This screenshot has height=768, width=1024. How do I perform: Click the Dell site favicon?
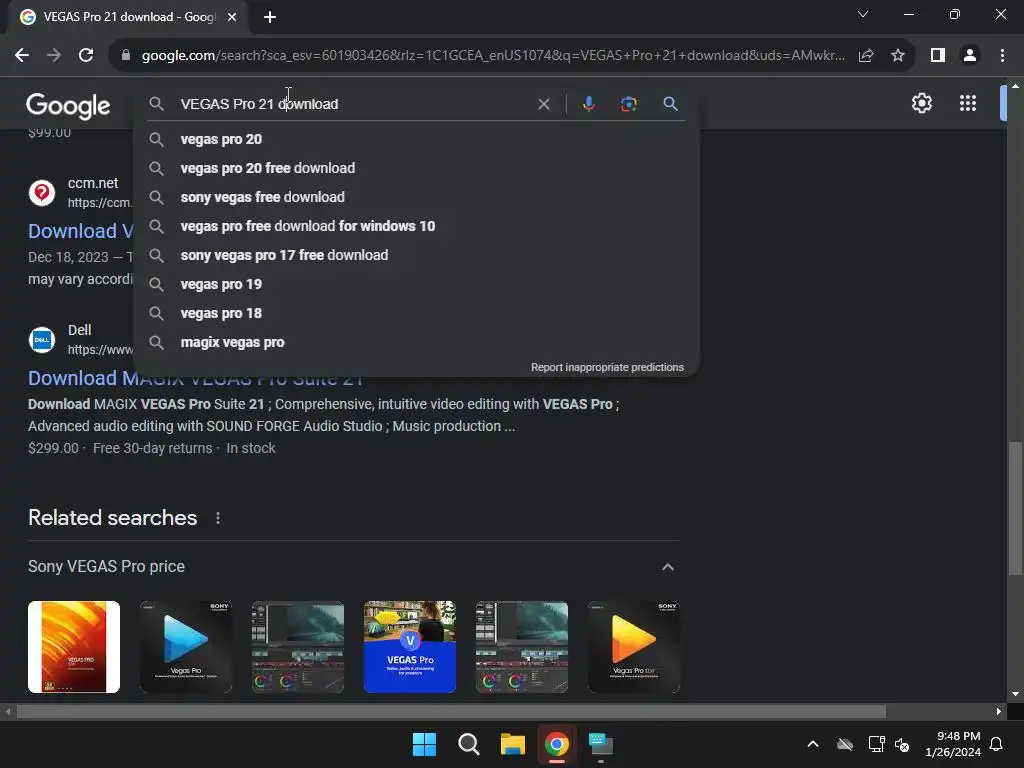42,340
